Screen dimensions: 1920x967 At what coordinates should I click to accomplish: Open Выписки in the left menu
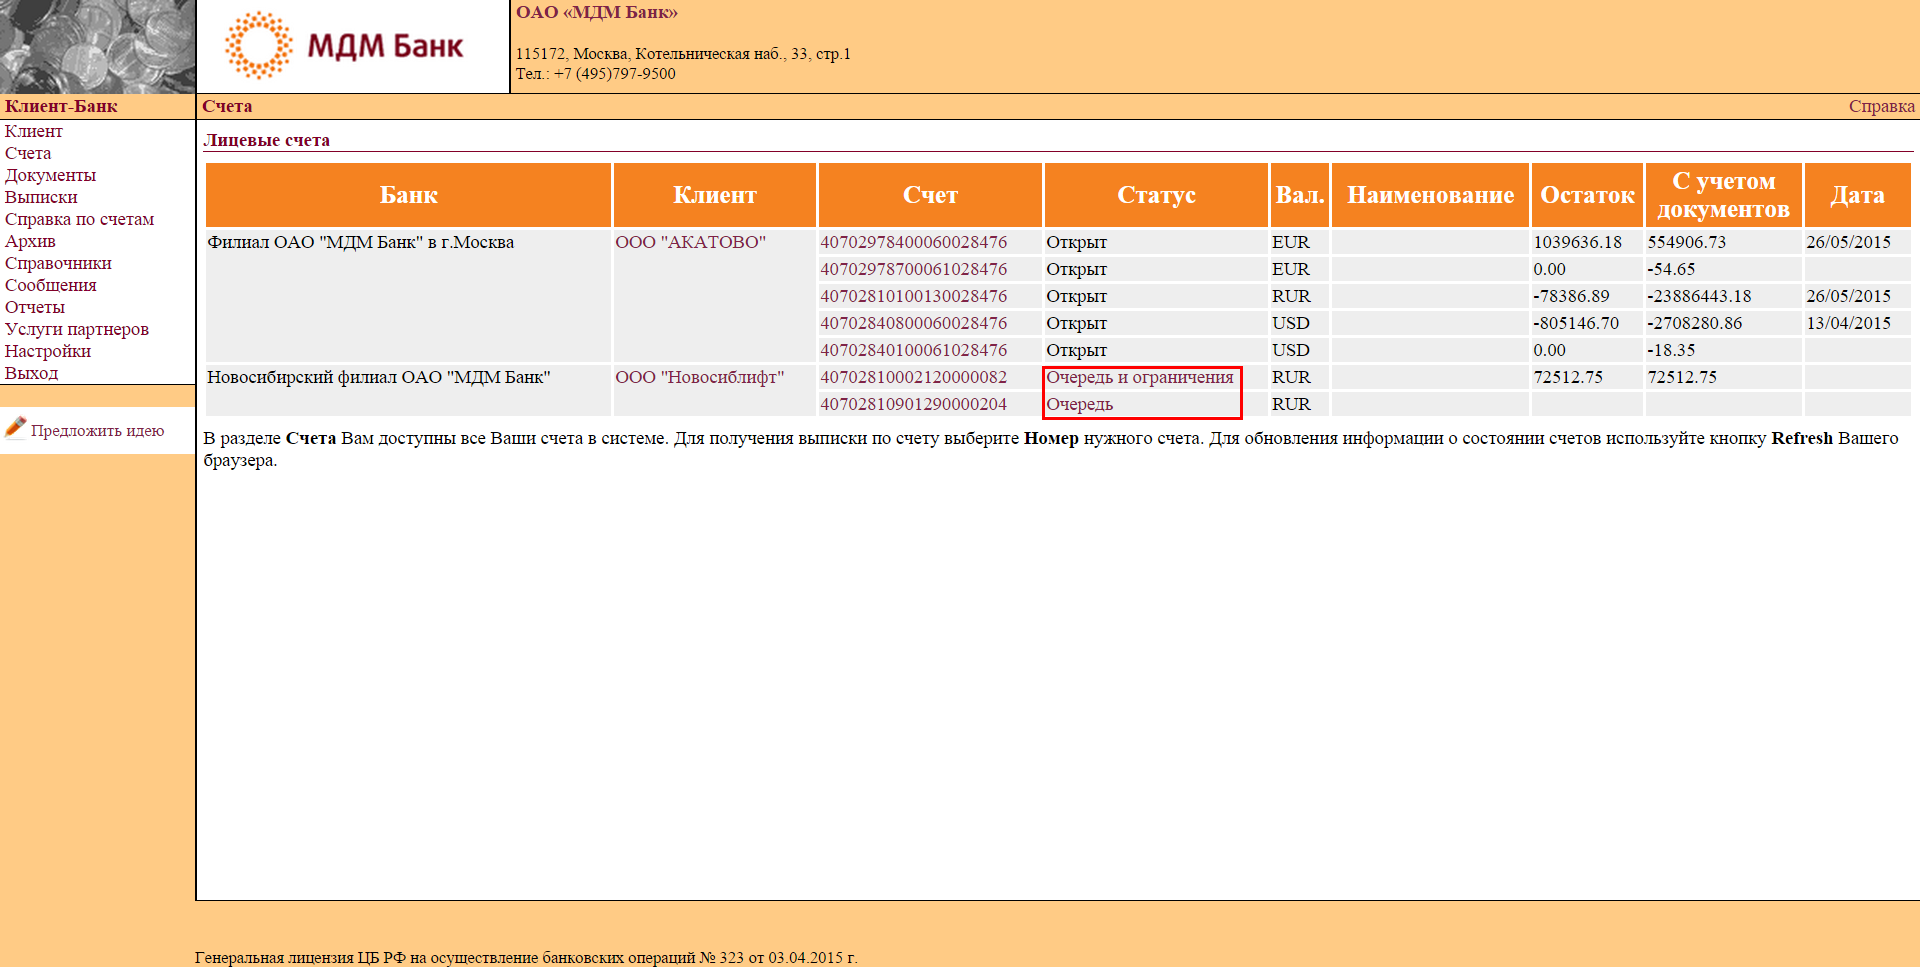41,197
